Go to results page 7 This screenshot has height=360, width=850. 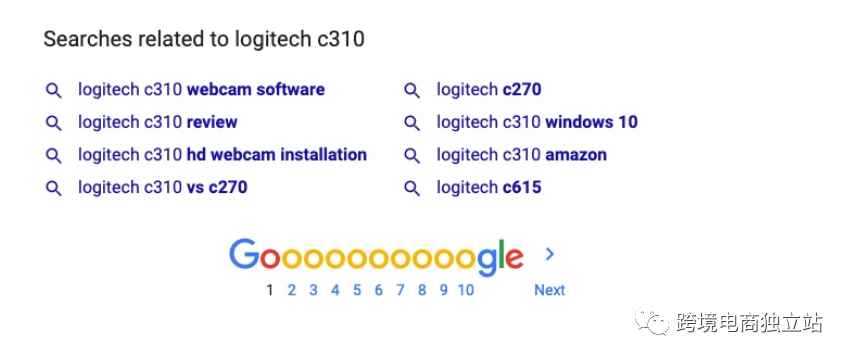click(x=400, y=290)
